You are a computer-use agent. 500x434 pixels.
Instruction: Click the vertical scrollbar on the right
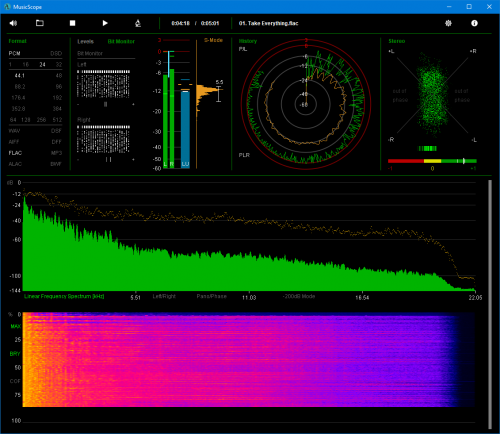tap(490, 304)
